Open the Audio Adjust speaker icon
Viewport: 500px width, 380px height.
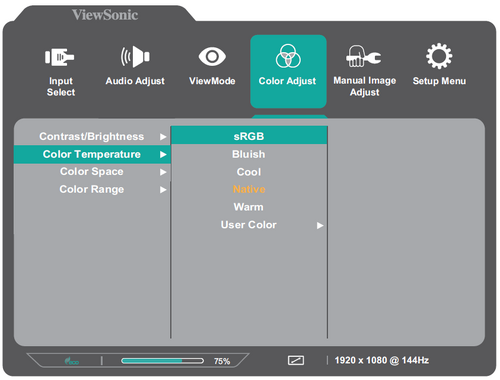pos(135,57)
